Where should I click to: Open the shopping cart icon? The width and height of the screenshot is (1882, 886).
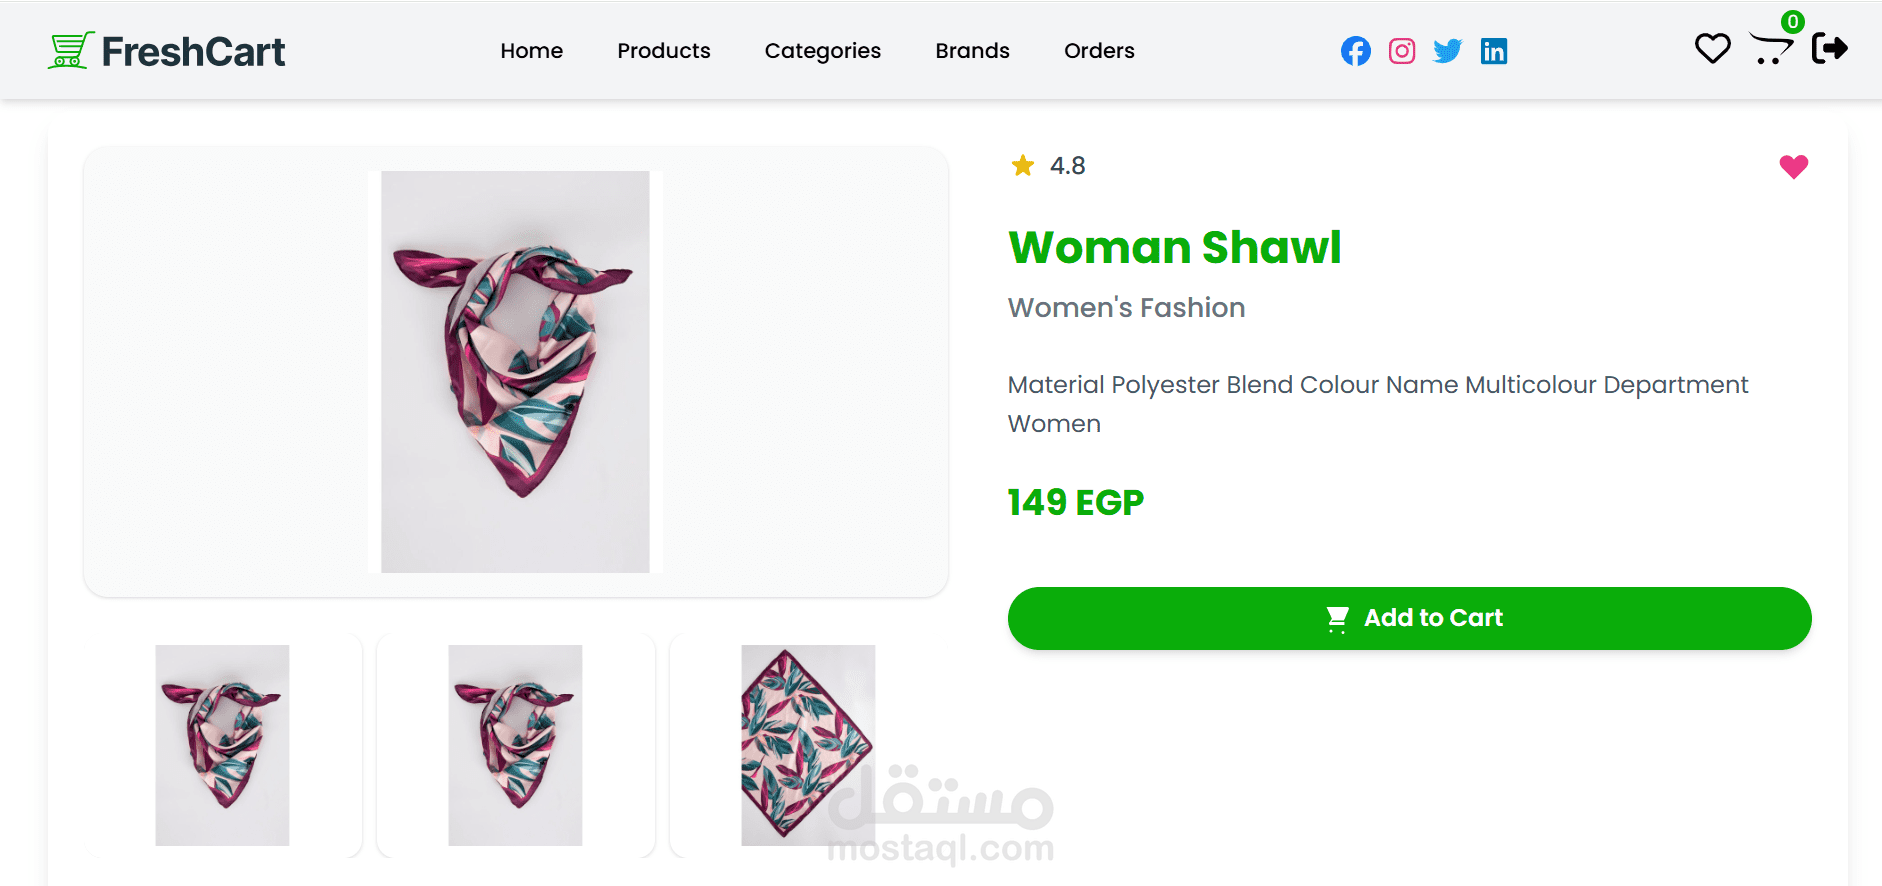[1771, 48]
